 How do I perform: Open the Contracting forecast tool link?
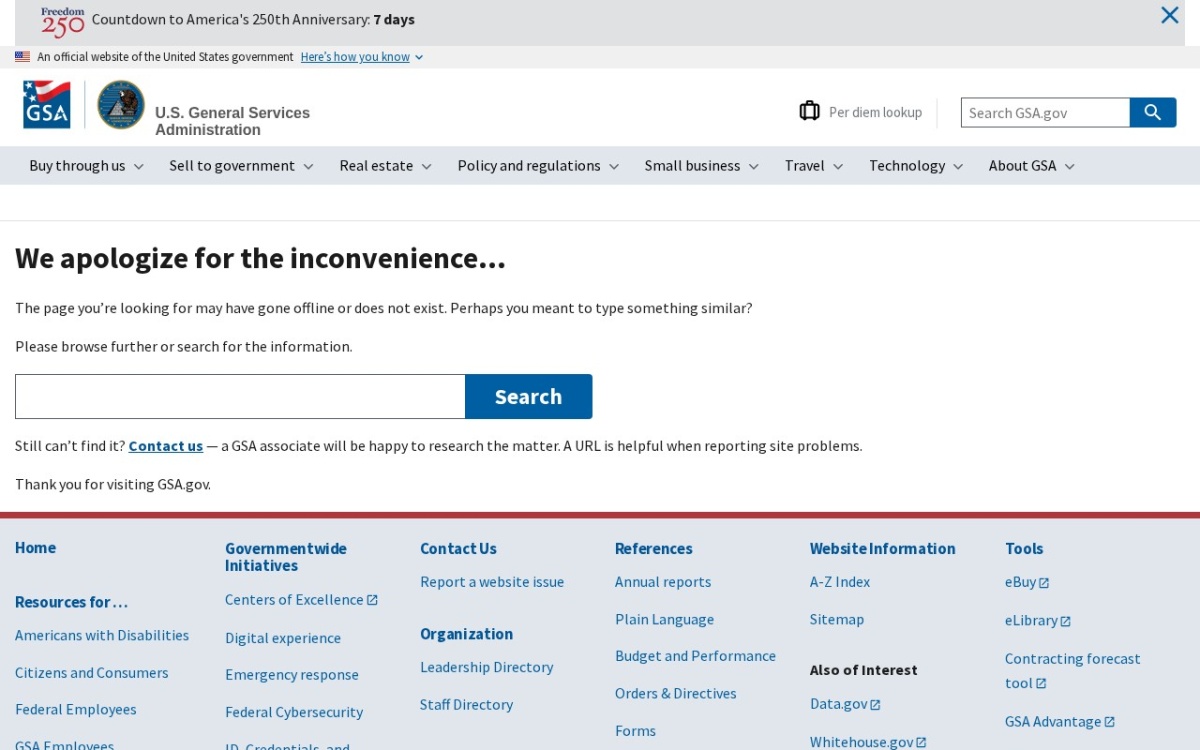(1072, 671)
